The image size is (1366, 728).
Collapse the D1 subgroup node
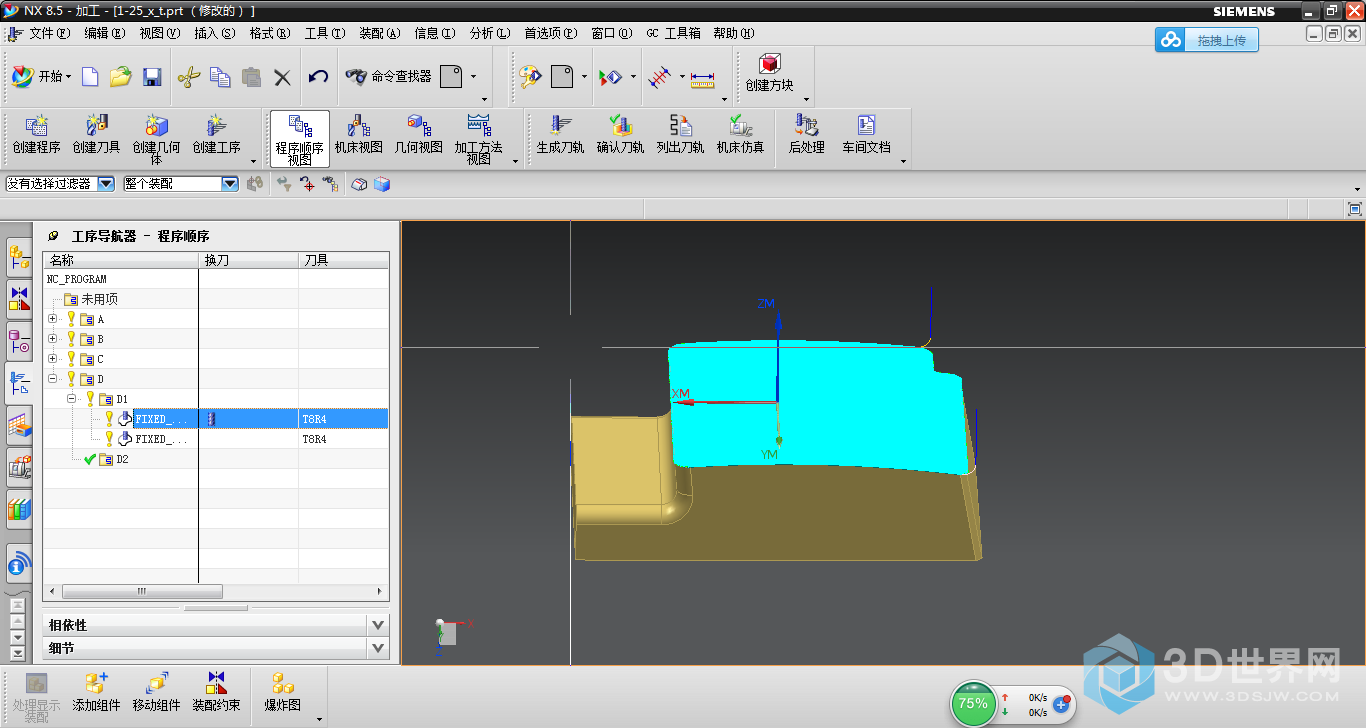(x=72, y=399)
